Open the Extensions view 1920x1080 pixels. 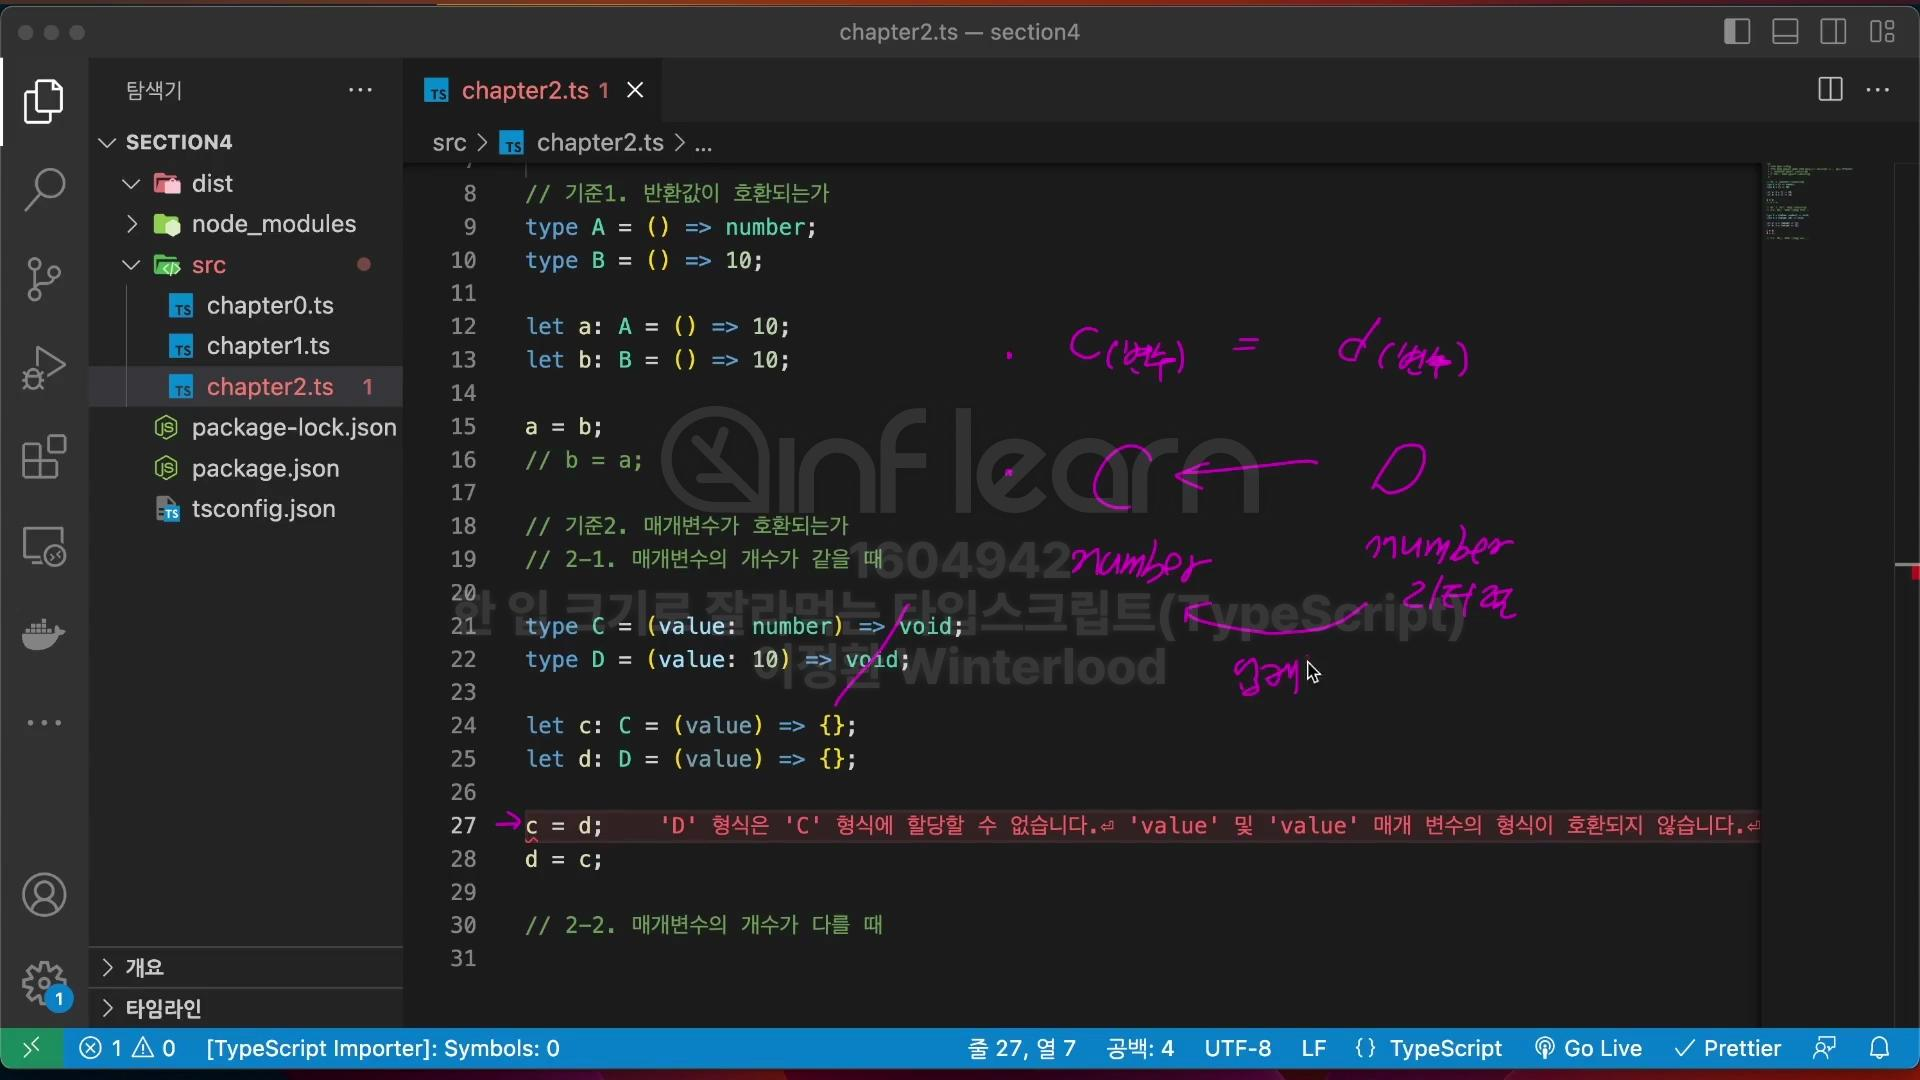44,457
